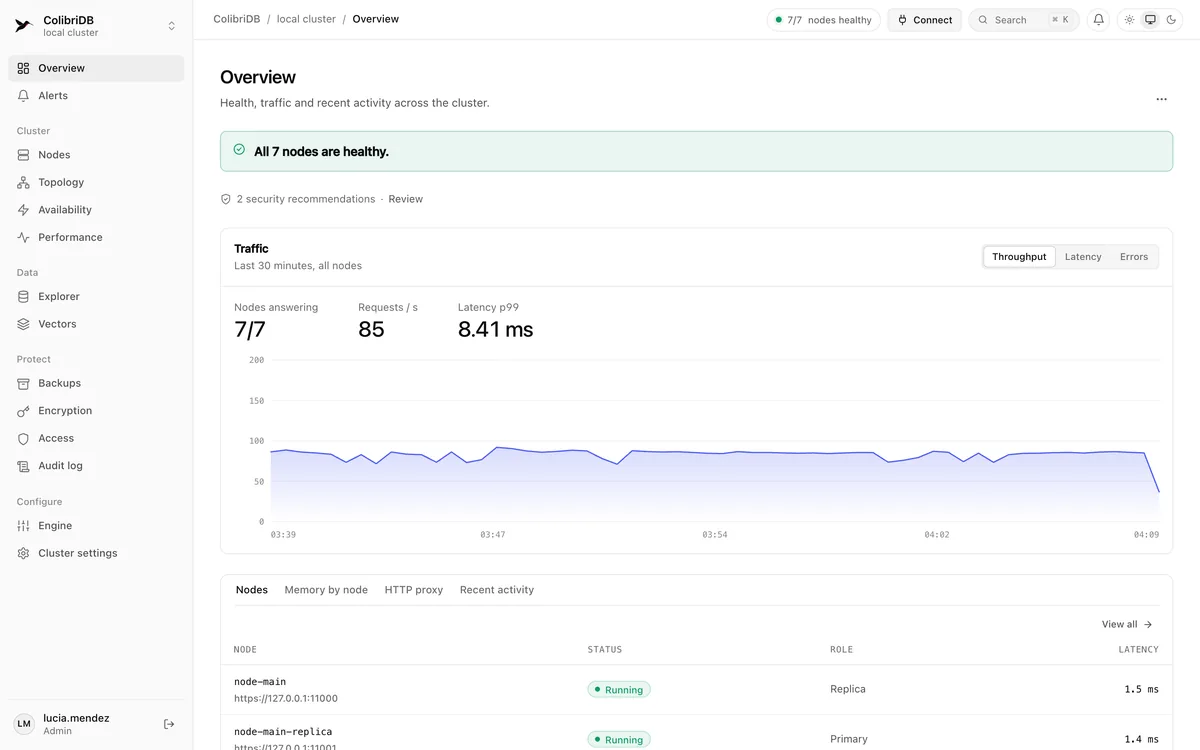
Task: Click the 1.5 ms latency value
Action: tap(1141, 689)
